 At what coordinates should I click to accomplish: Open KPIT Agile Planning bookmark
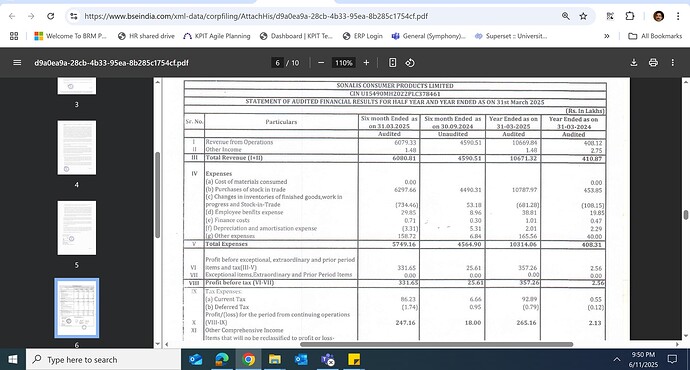[217, 36]
